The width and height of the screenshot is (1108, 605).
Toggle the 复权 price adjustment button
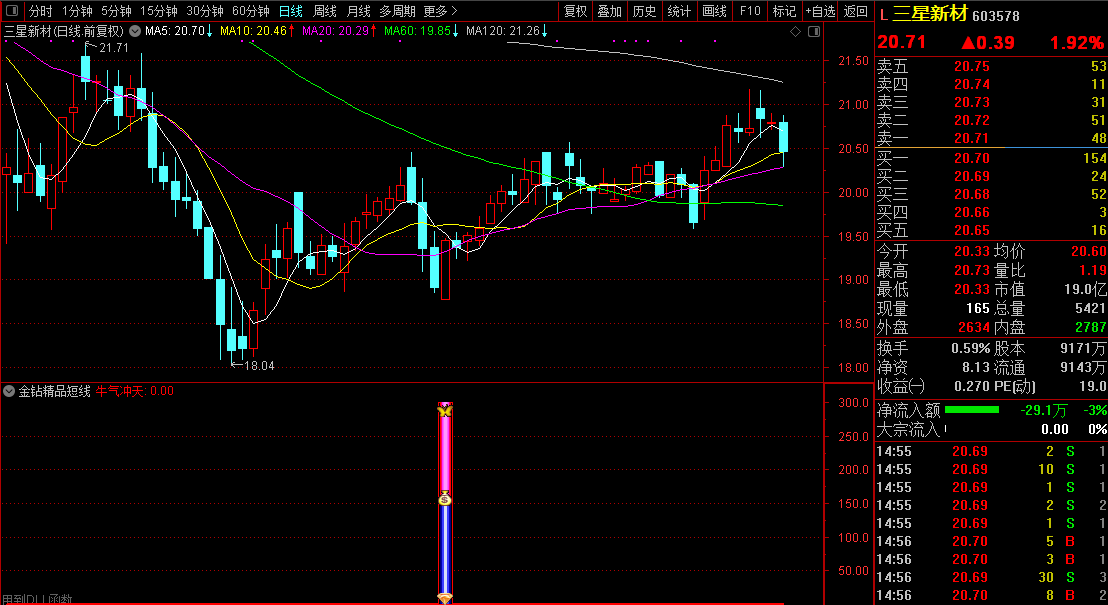coord(575,12)
